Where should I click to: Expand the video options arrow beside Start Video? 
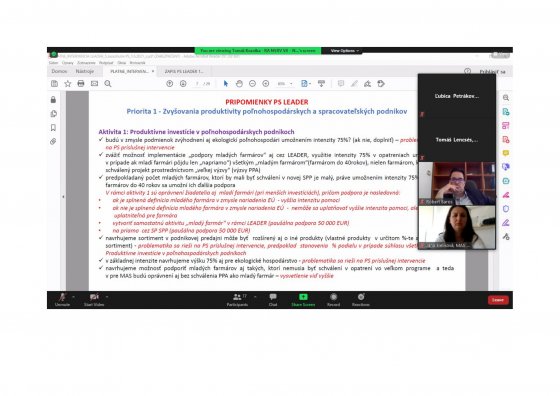[x=107, y=297]
